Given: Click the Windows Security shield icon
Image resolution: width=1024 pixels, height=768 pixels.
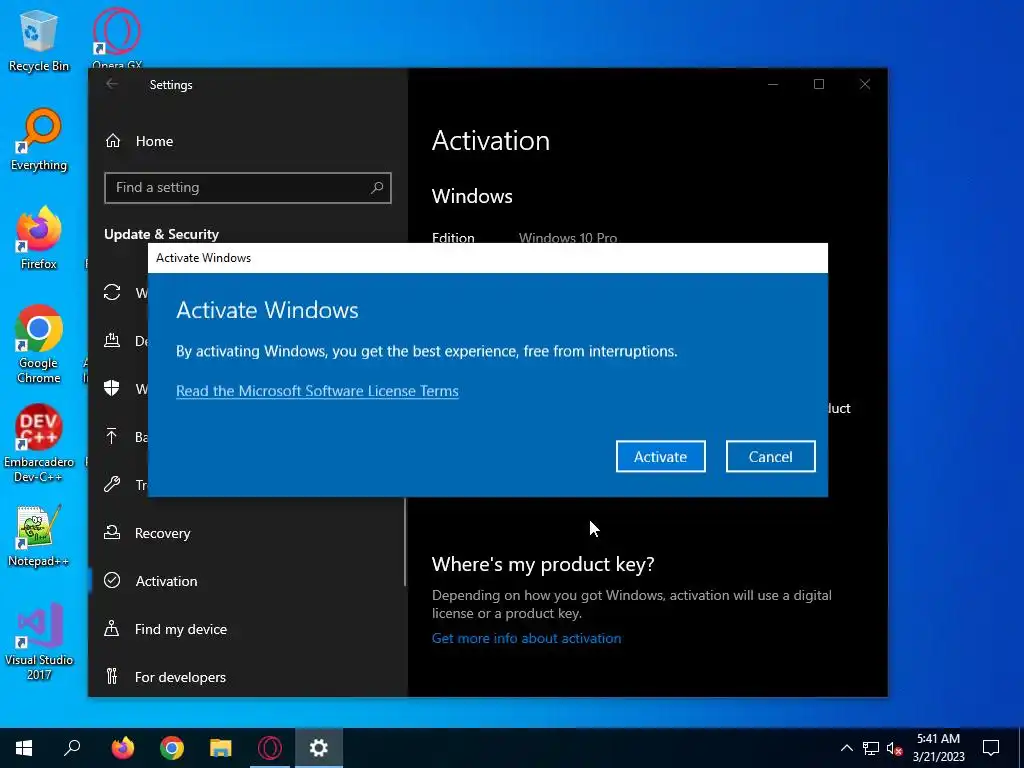Looking at the screenshot, I should point(112,388).
